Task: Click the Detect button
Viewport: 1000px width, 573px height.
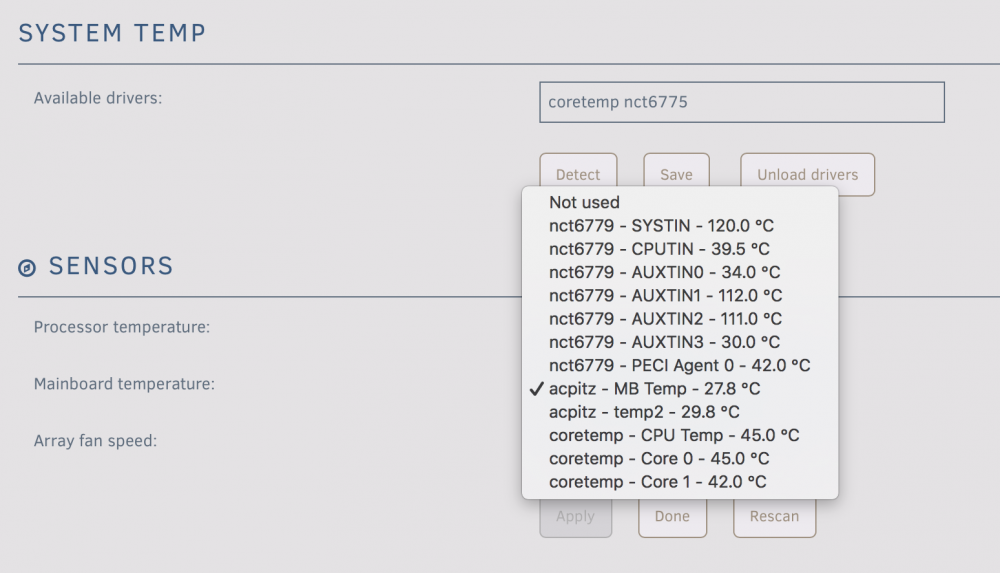Action: 578,174
